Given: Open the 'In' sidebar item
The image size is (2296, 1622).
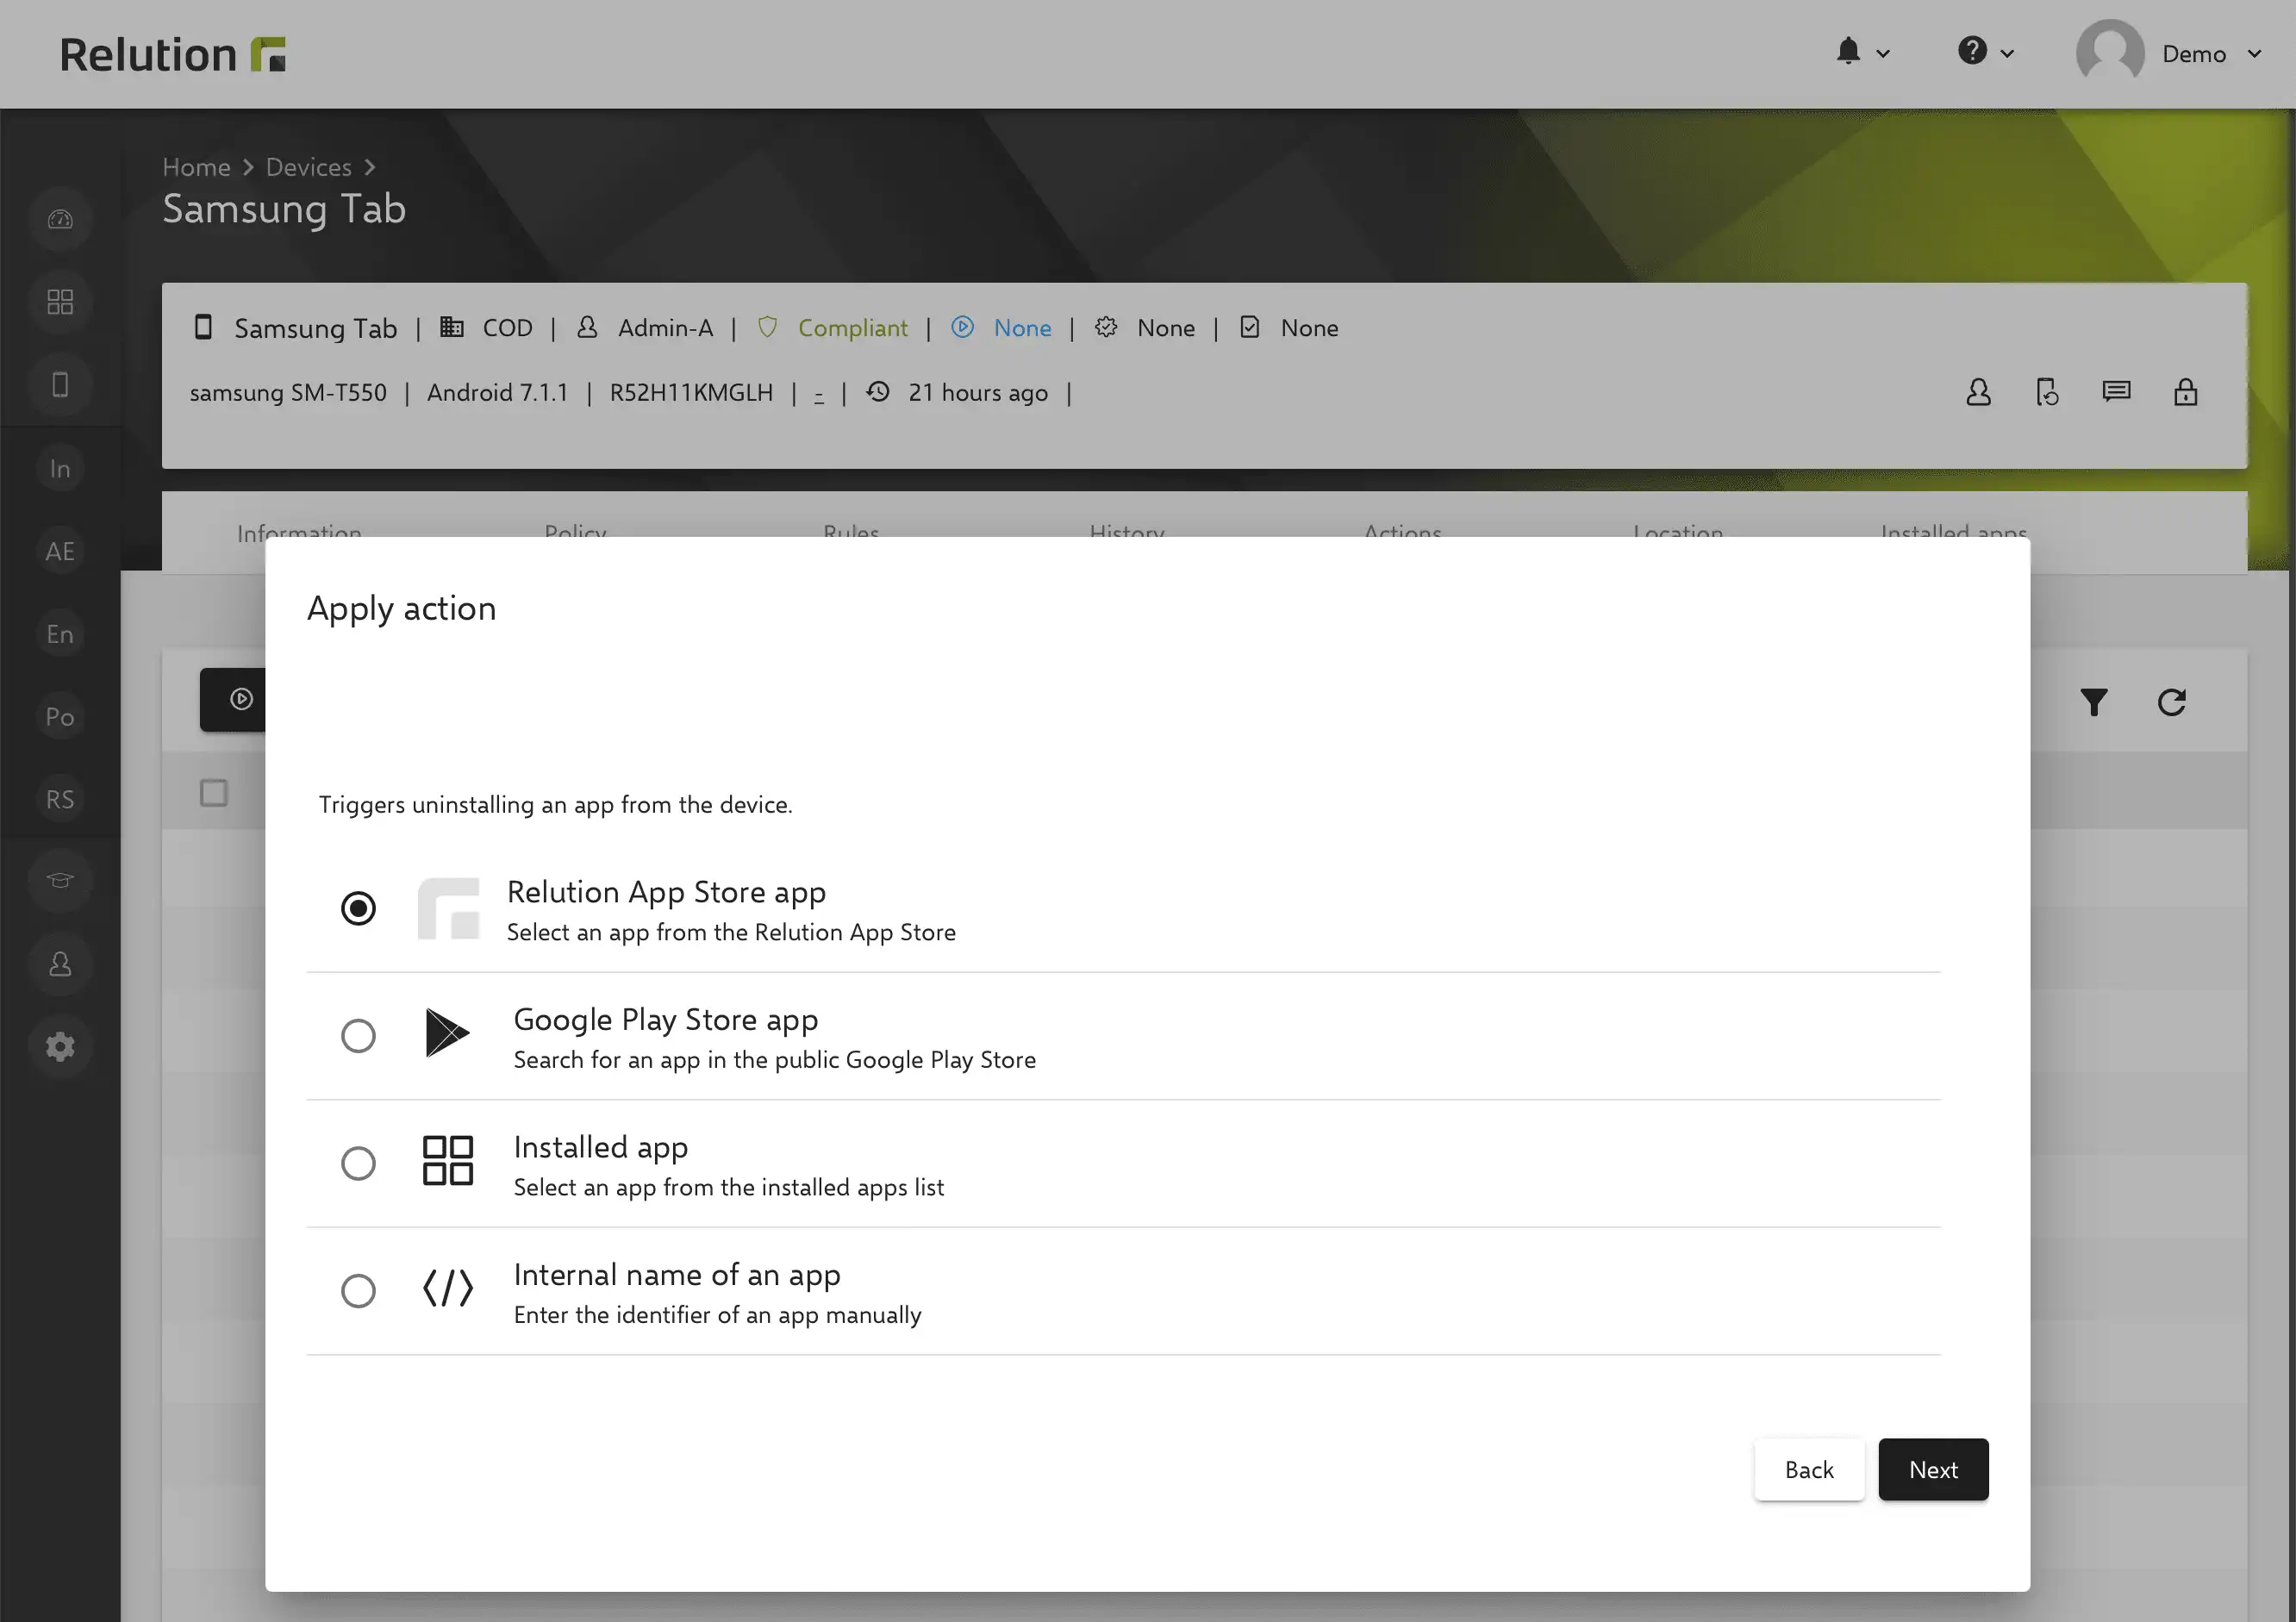Looking at the screenshot, I should point(60,468).
